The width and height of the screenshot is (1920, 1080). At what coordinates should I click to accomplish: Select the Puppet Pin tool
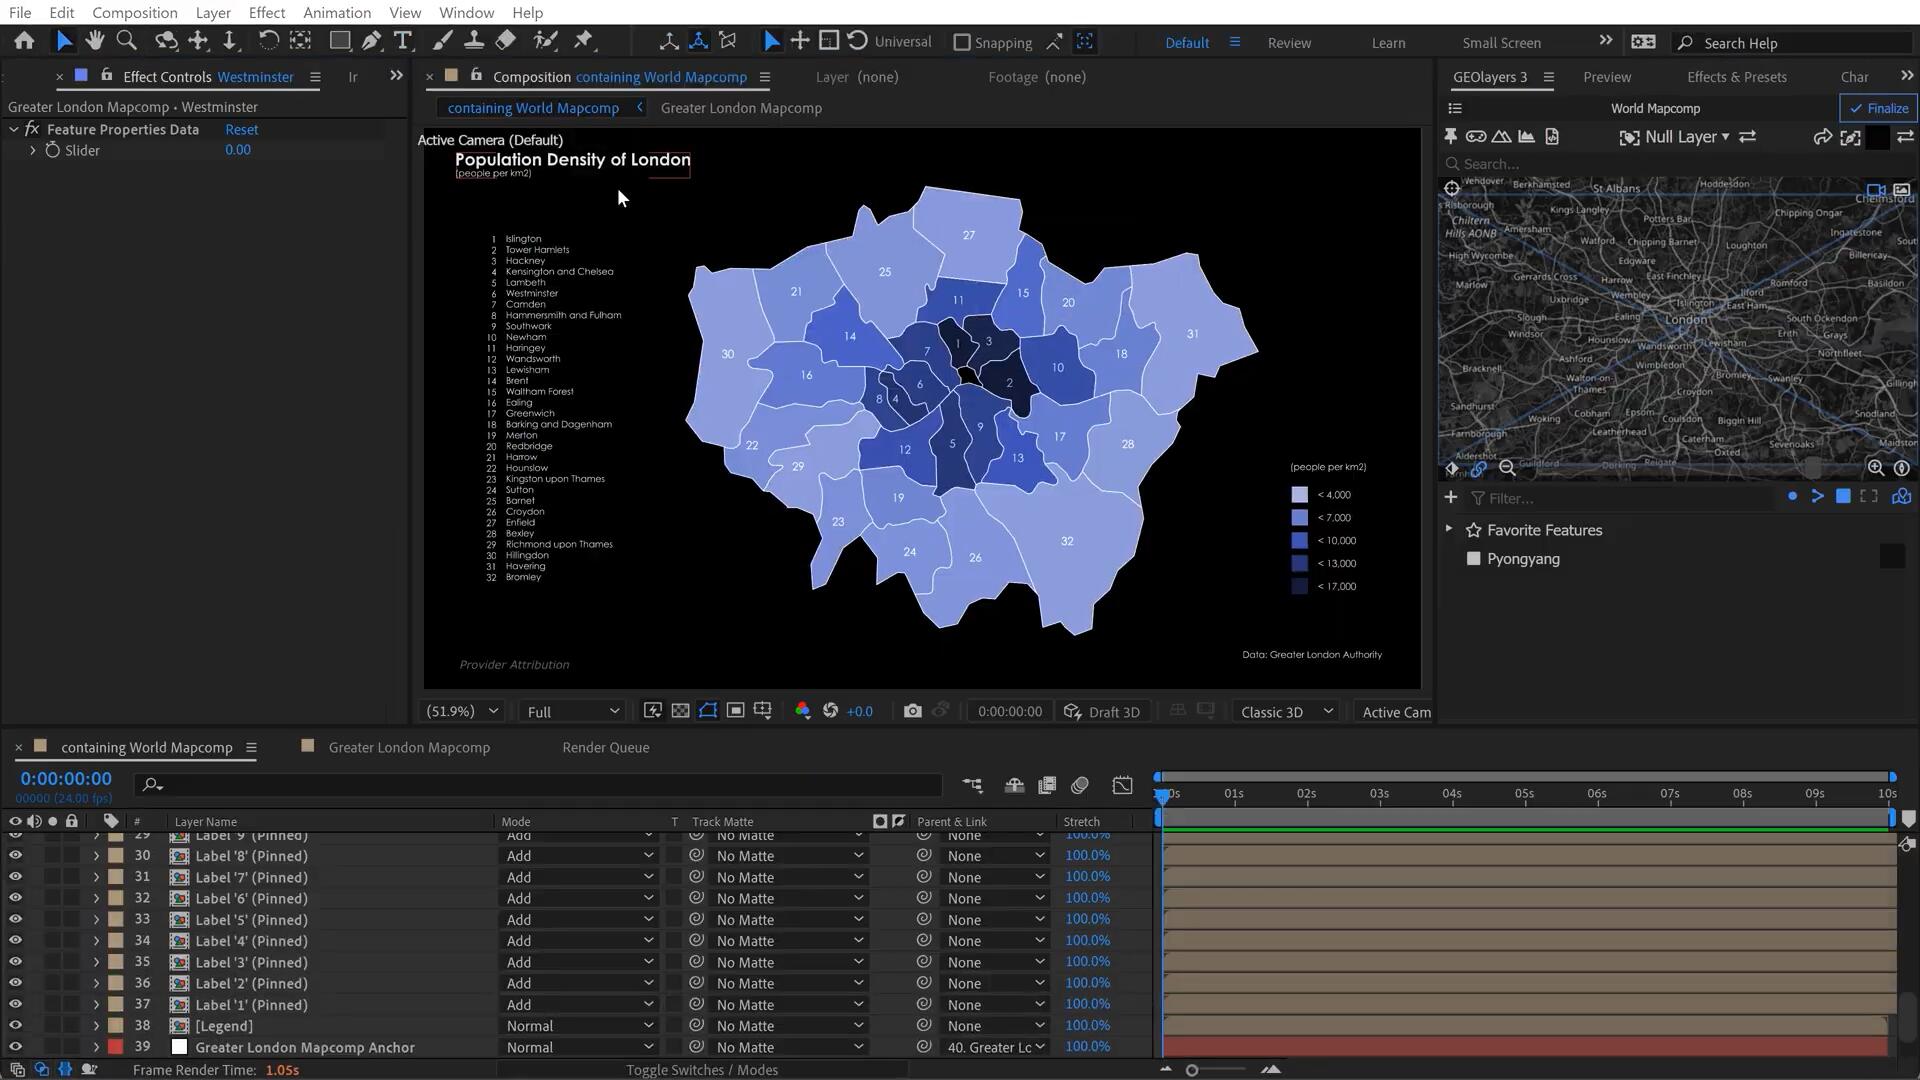(584, 41)
